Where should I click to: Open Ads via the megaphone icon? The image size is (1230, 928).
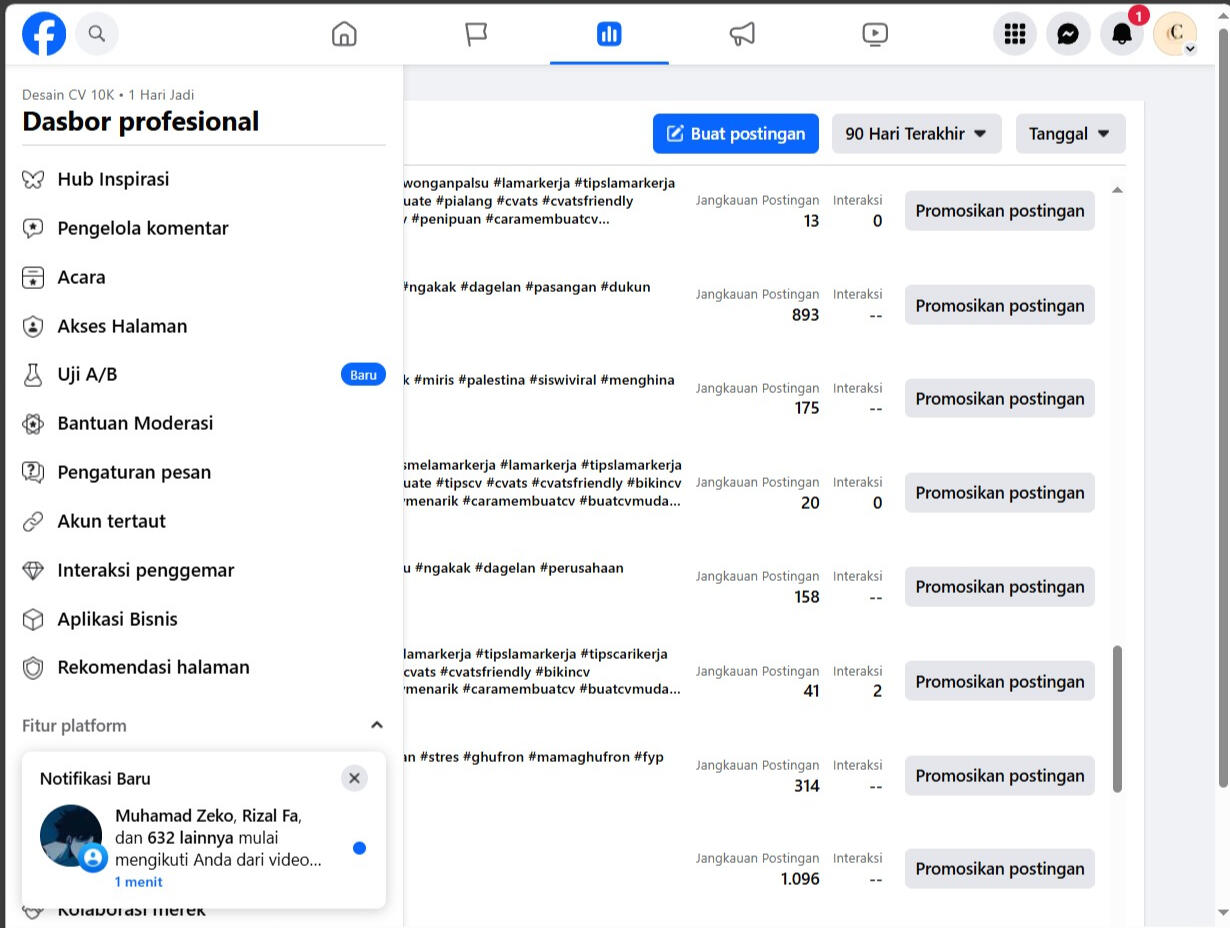[742, 34]
